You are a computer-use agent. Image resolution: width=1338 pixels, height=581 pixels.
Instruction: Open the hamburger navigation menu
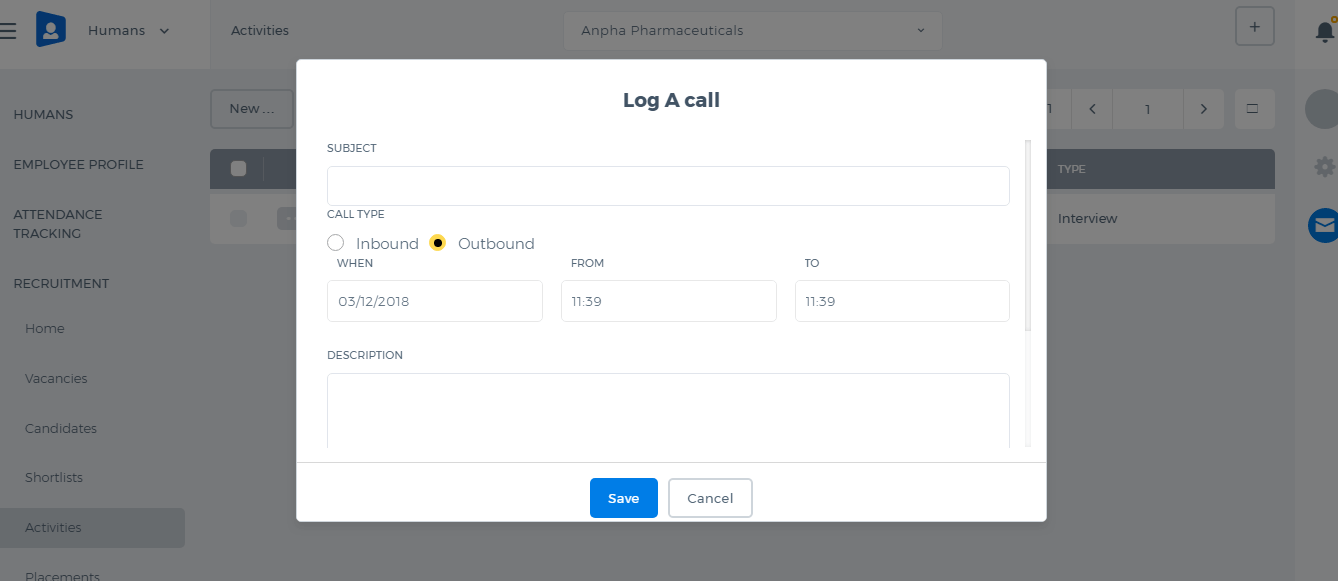pos(8,31)
